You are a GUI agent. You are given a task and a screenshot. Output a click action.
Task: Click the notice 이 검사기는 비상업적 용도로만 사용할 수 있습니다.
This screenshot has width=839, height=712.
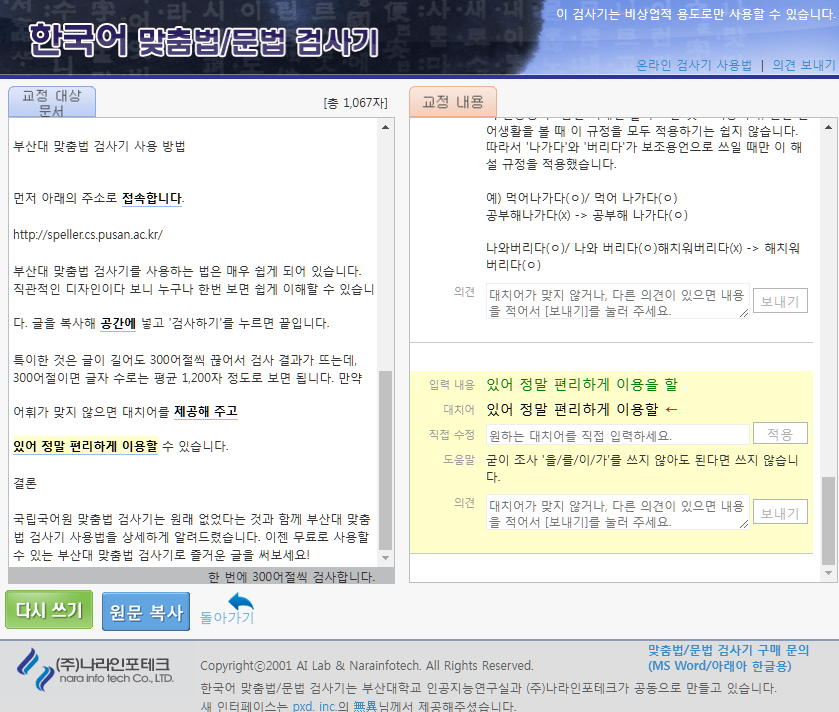click(x=696, y=14)
